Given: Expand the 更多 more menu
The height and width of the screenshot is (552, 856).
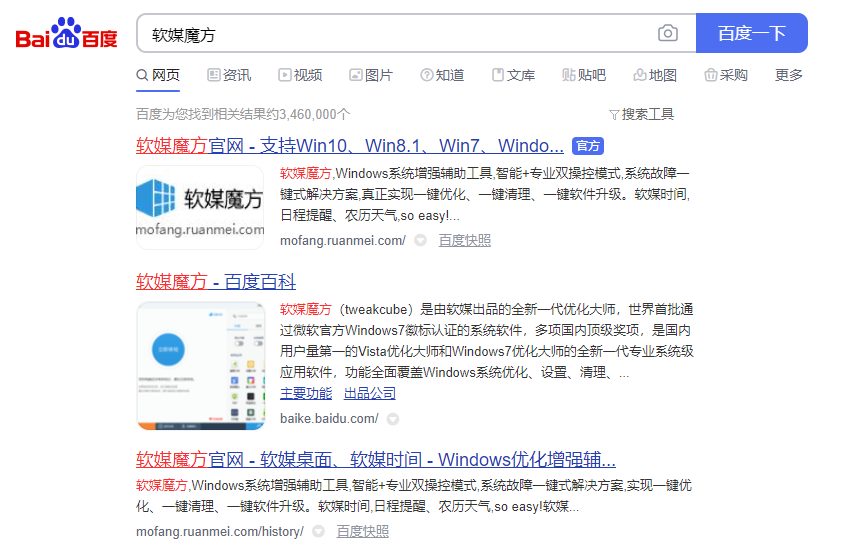Looking at the screenshot, I should click(x=788, y=75).
